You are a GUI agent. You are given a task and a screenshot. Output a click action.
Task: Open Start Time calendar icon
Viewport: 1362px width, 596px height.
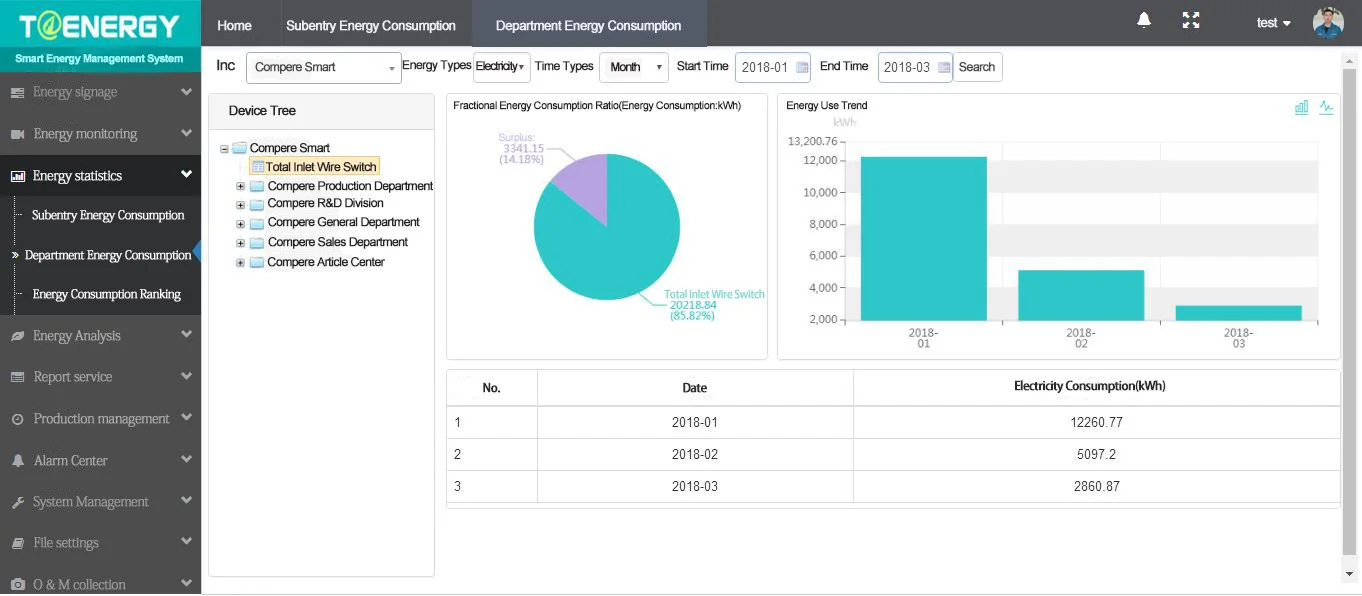pyautogui.click(x=801, y=68)
